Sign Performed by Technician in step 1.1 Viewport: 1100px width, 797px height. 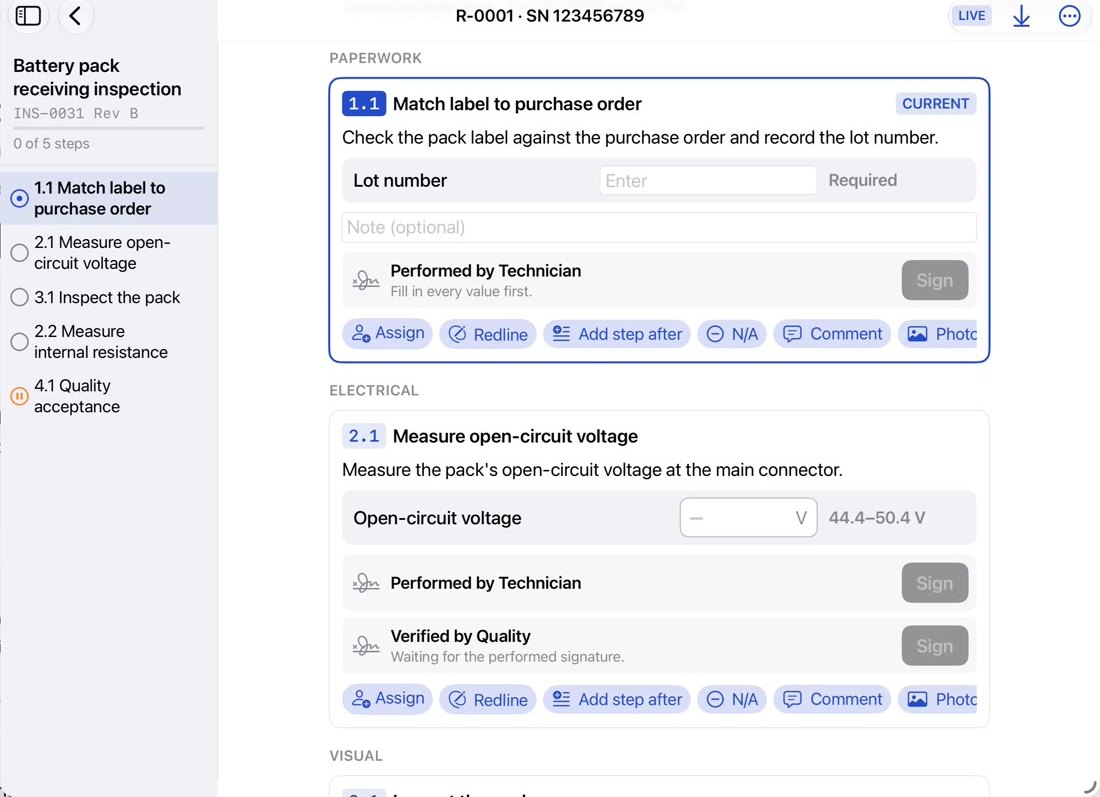(934, 281)
